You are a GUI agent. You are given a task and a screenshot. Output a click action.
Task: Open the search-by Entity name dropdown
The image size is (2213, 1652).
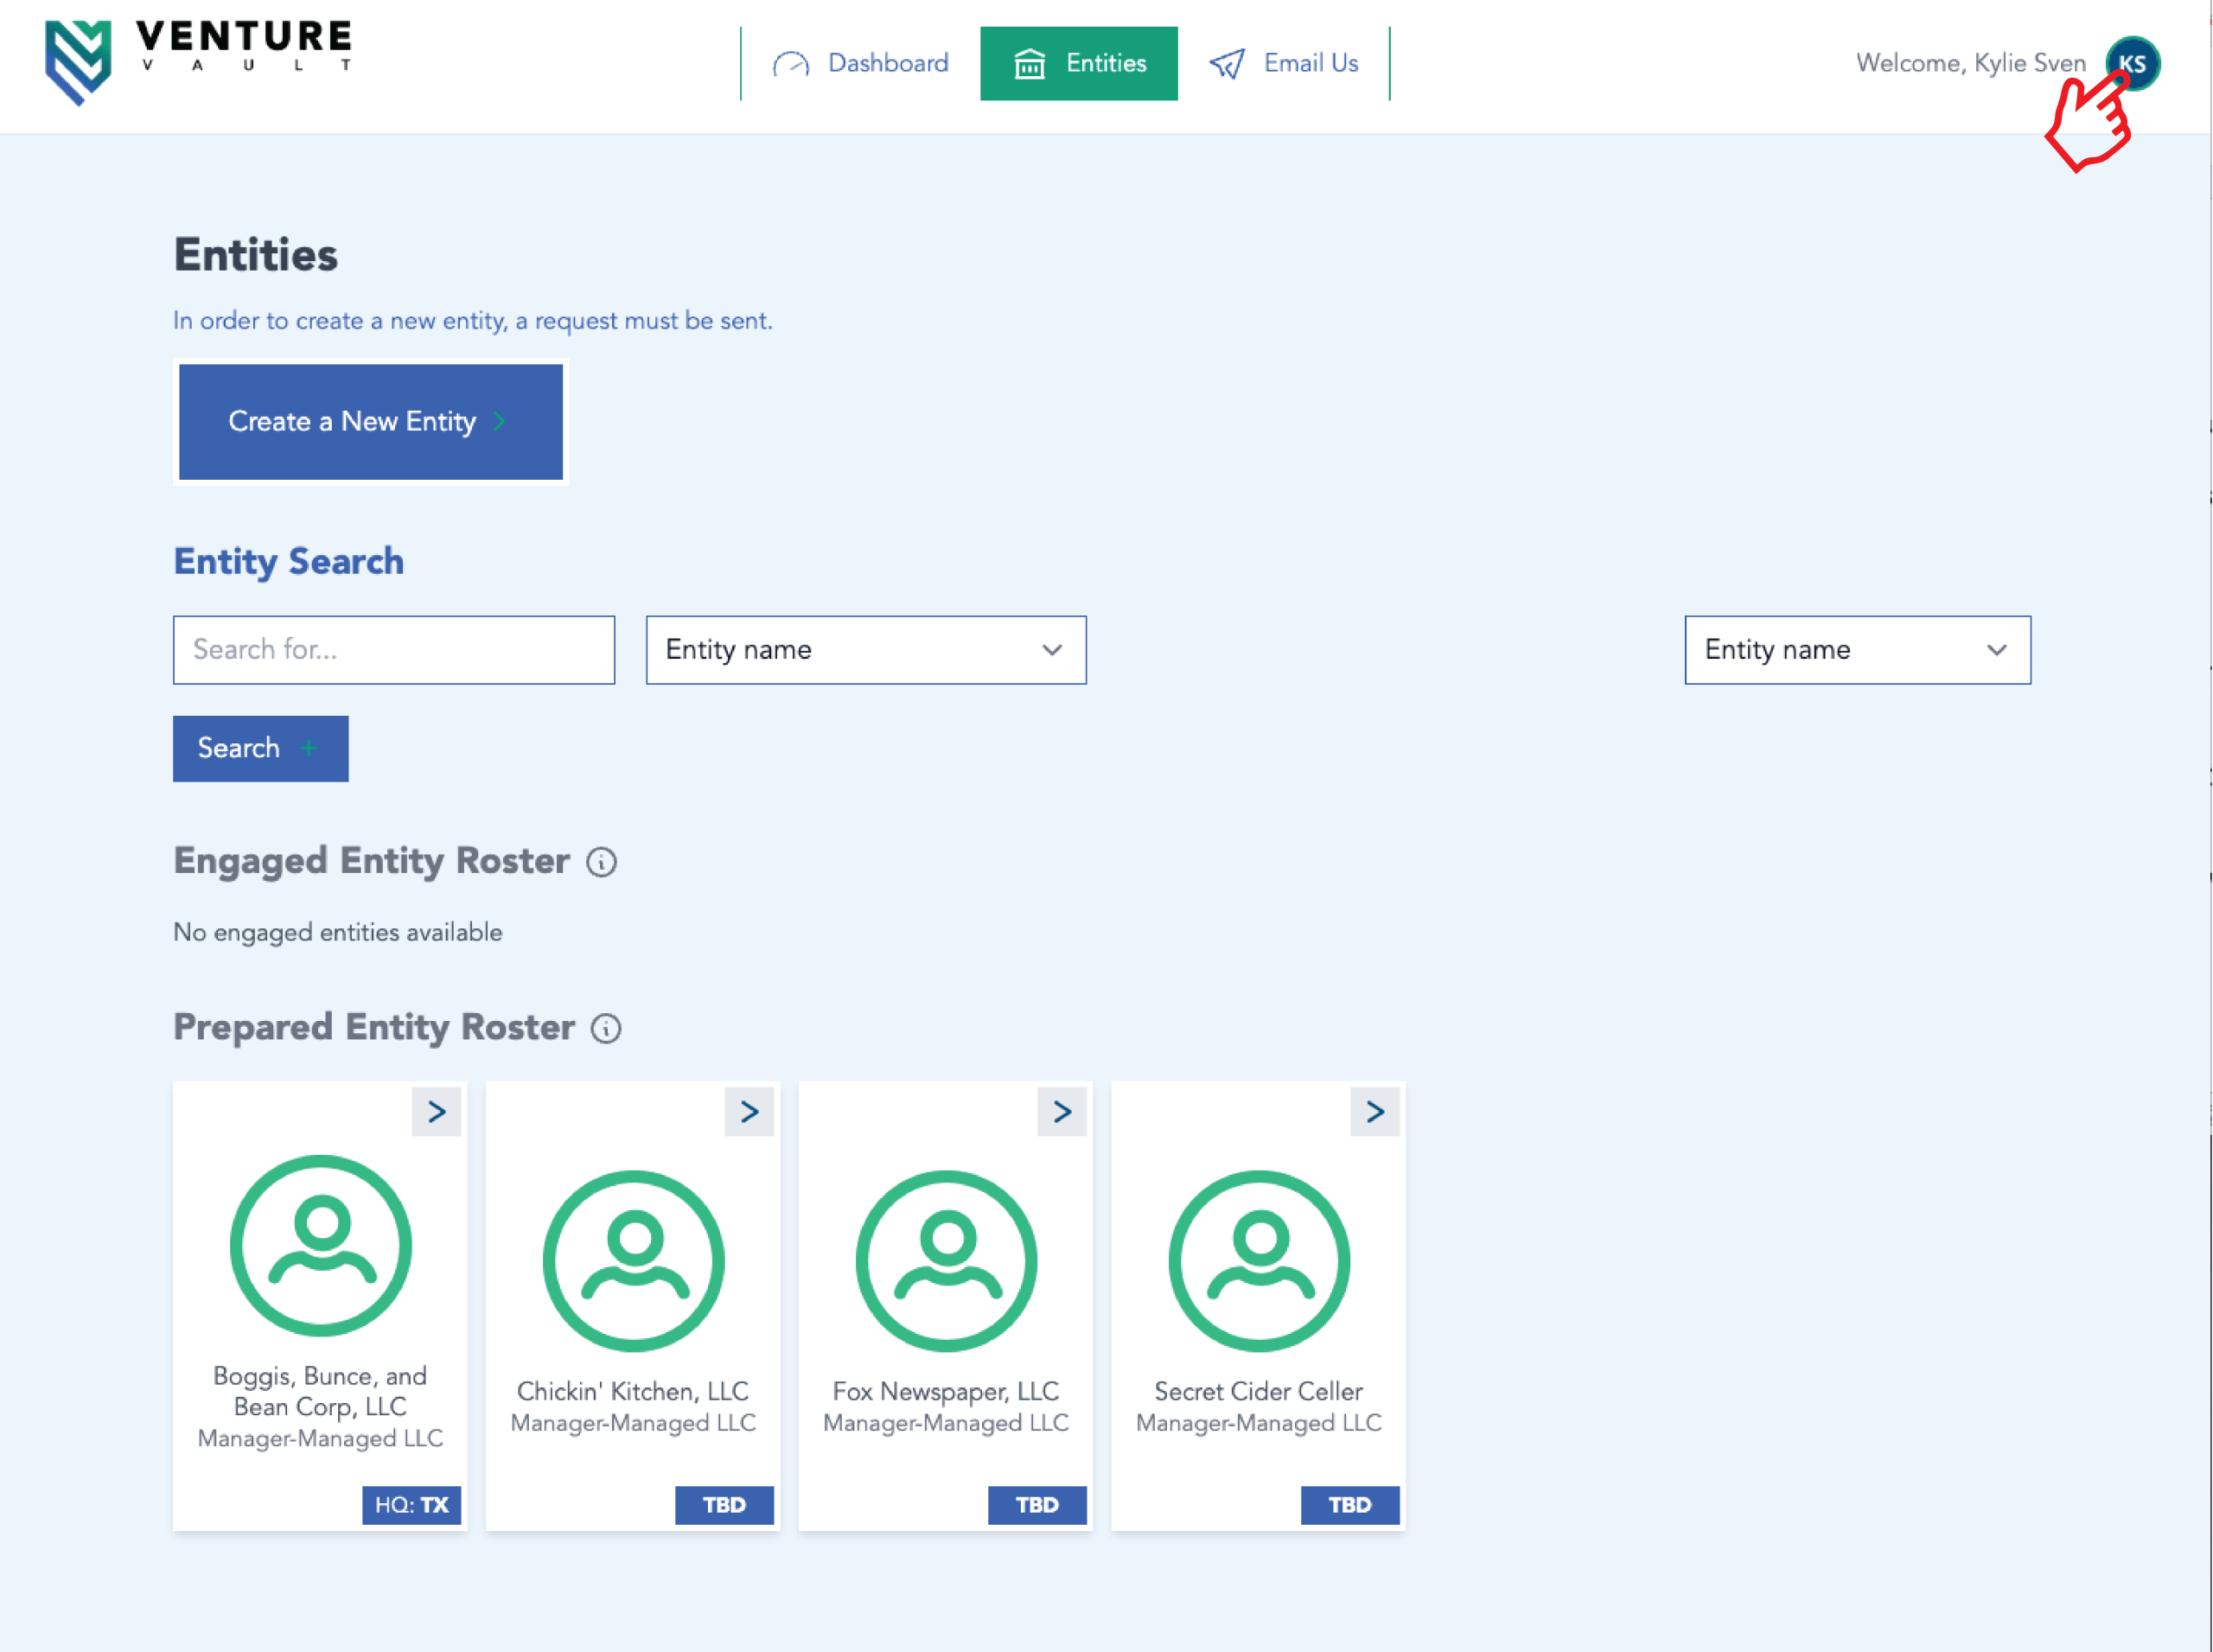coord(865,650)
